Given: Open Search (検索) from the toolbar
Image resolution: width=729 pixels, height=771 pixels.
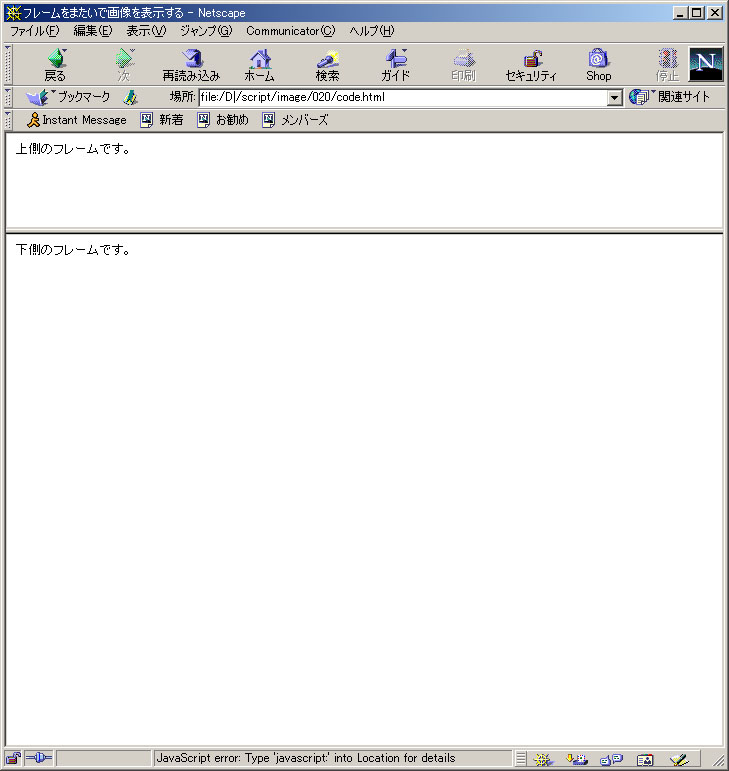Looking at the screenshot, I should 327,65.
